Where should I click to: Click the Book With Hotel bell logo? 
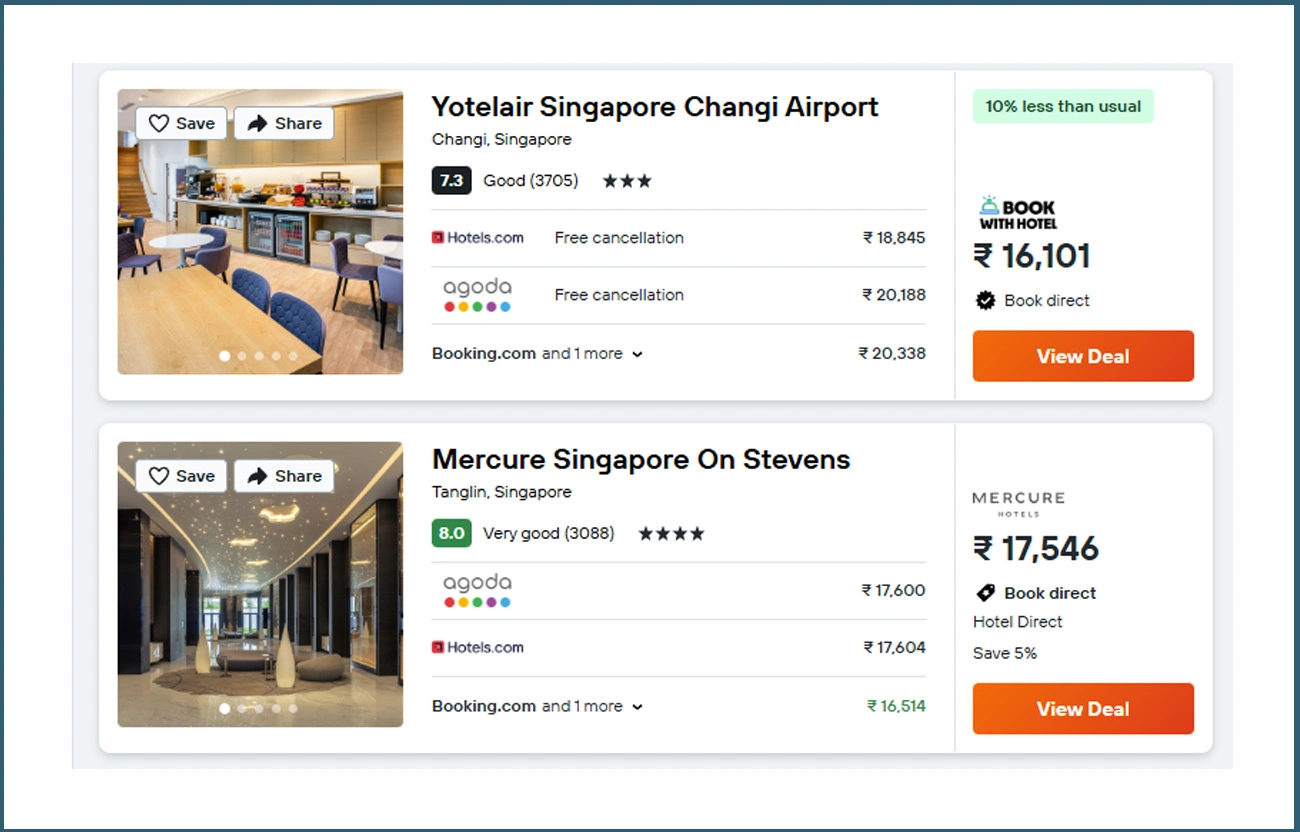1018,213
